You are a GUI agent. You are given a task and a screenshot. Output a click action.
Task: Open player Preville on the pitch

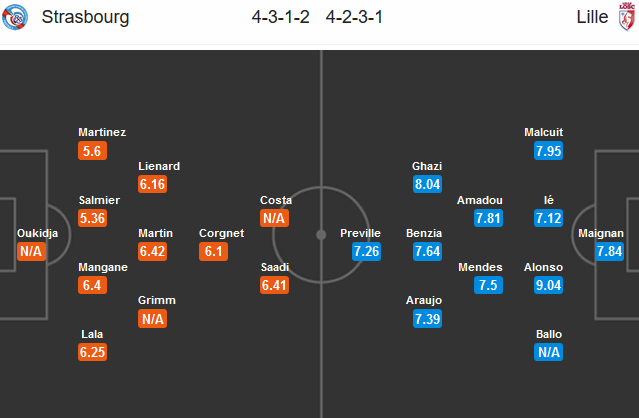click(x=361, y=234)
